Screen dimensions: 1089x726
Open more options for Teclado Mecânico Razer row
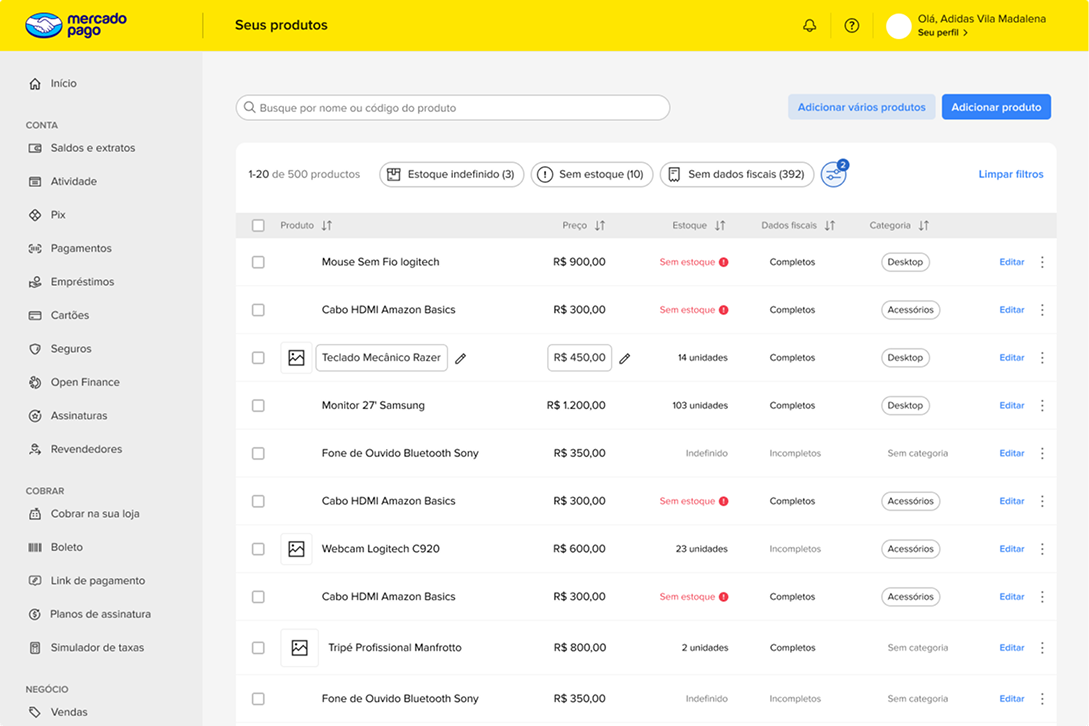click(x=1042, y=358)
